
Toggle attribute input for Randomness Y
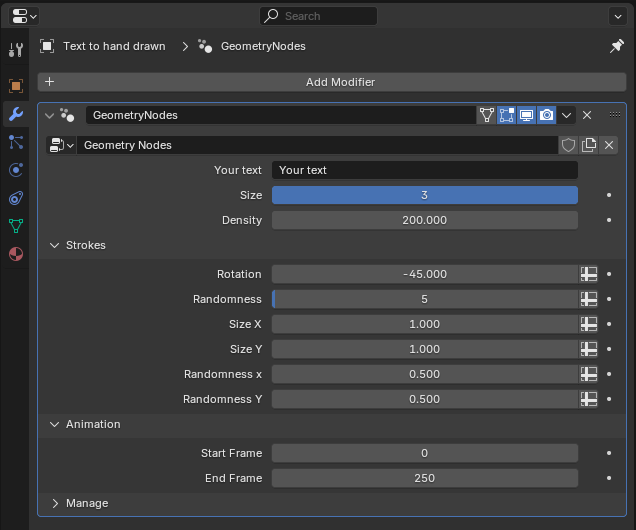[589, 399]
